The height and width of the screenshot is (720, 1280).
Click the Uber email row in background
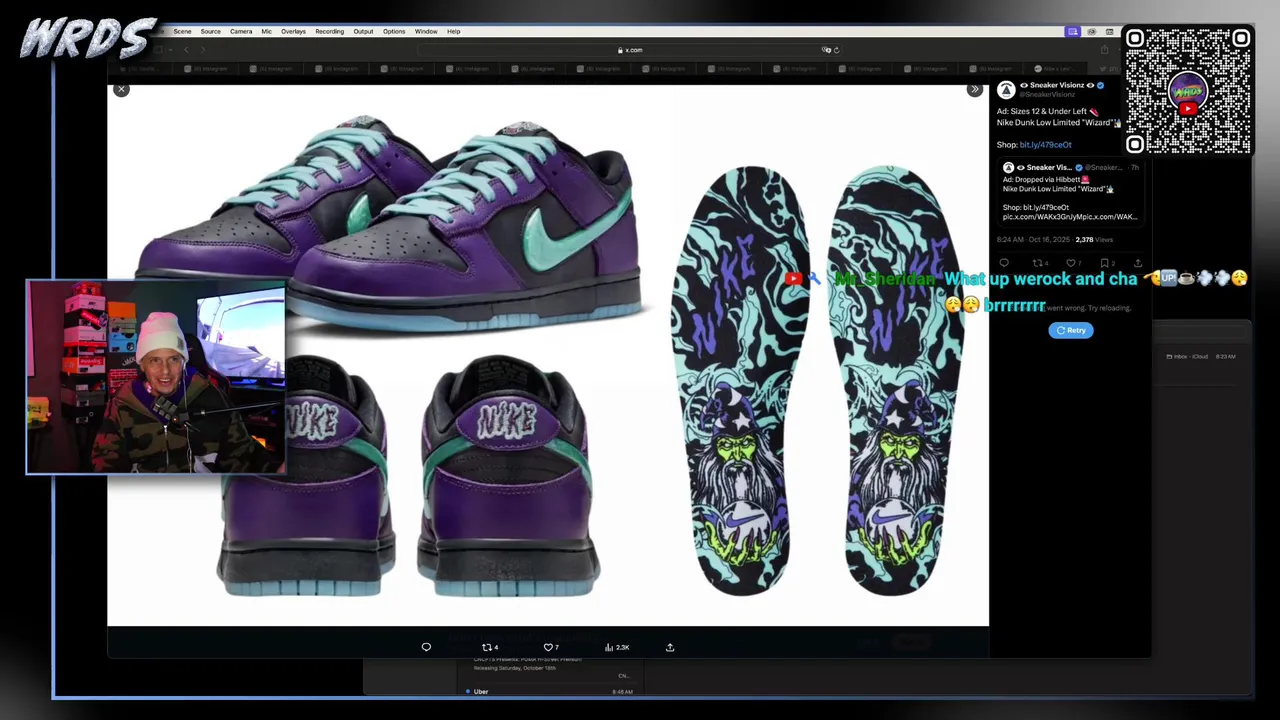click(x=548, y=692)
